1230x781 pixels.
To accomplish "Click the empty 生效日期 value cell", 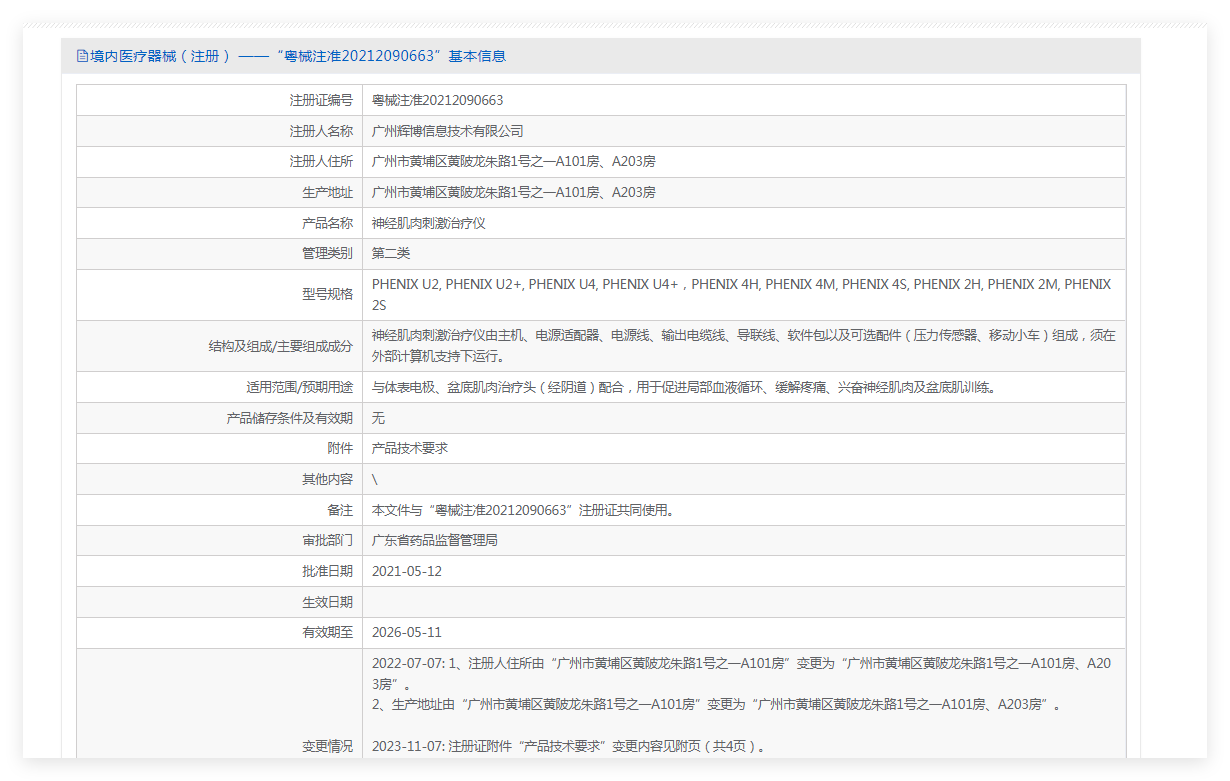I will pos(743,602).
